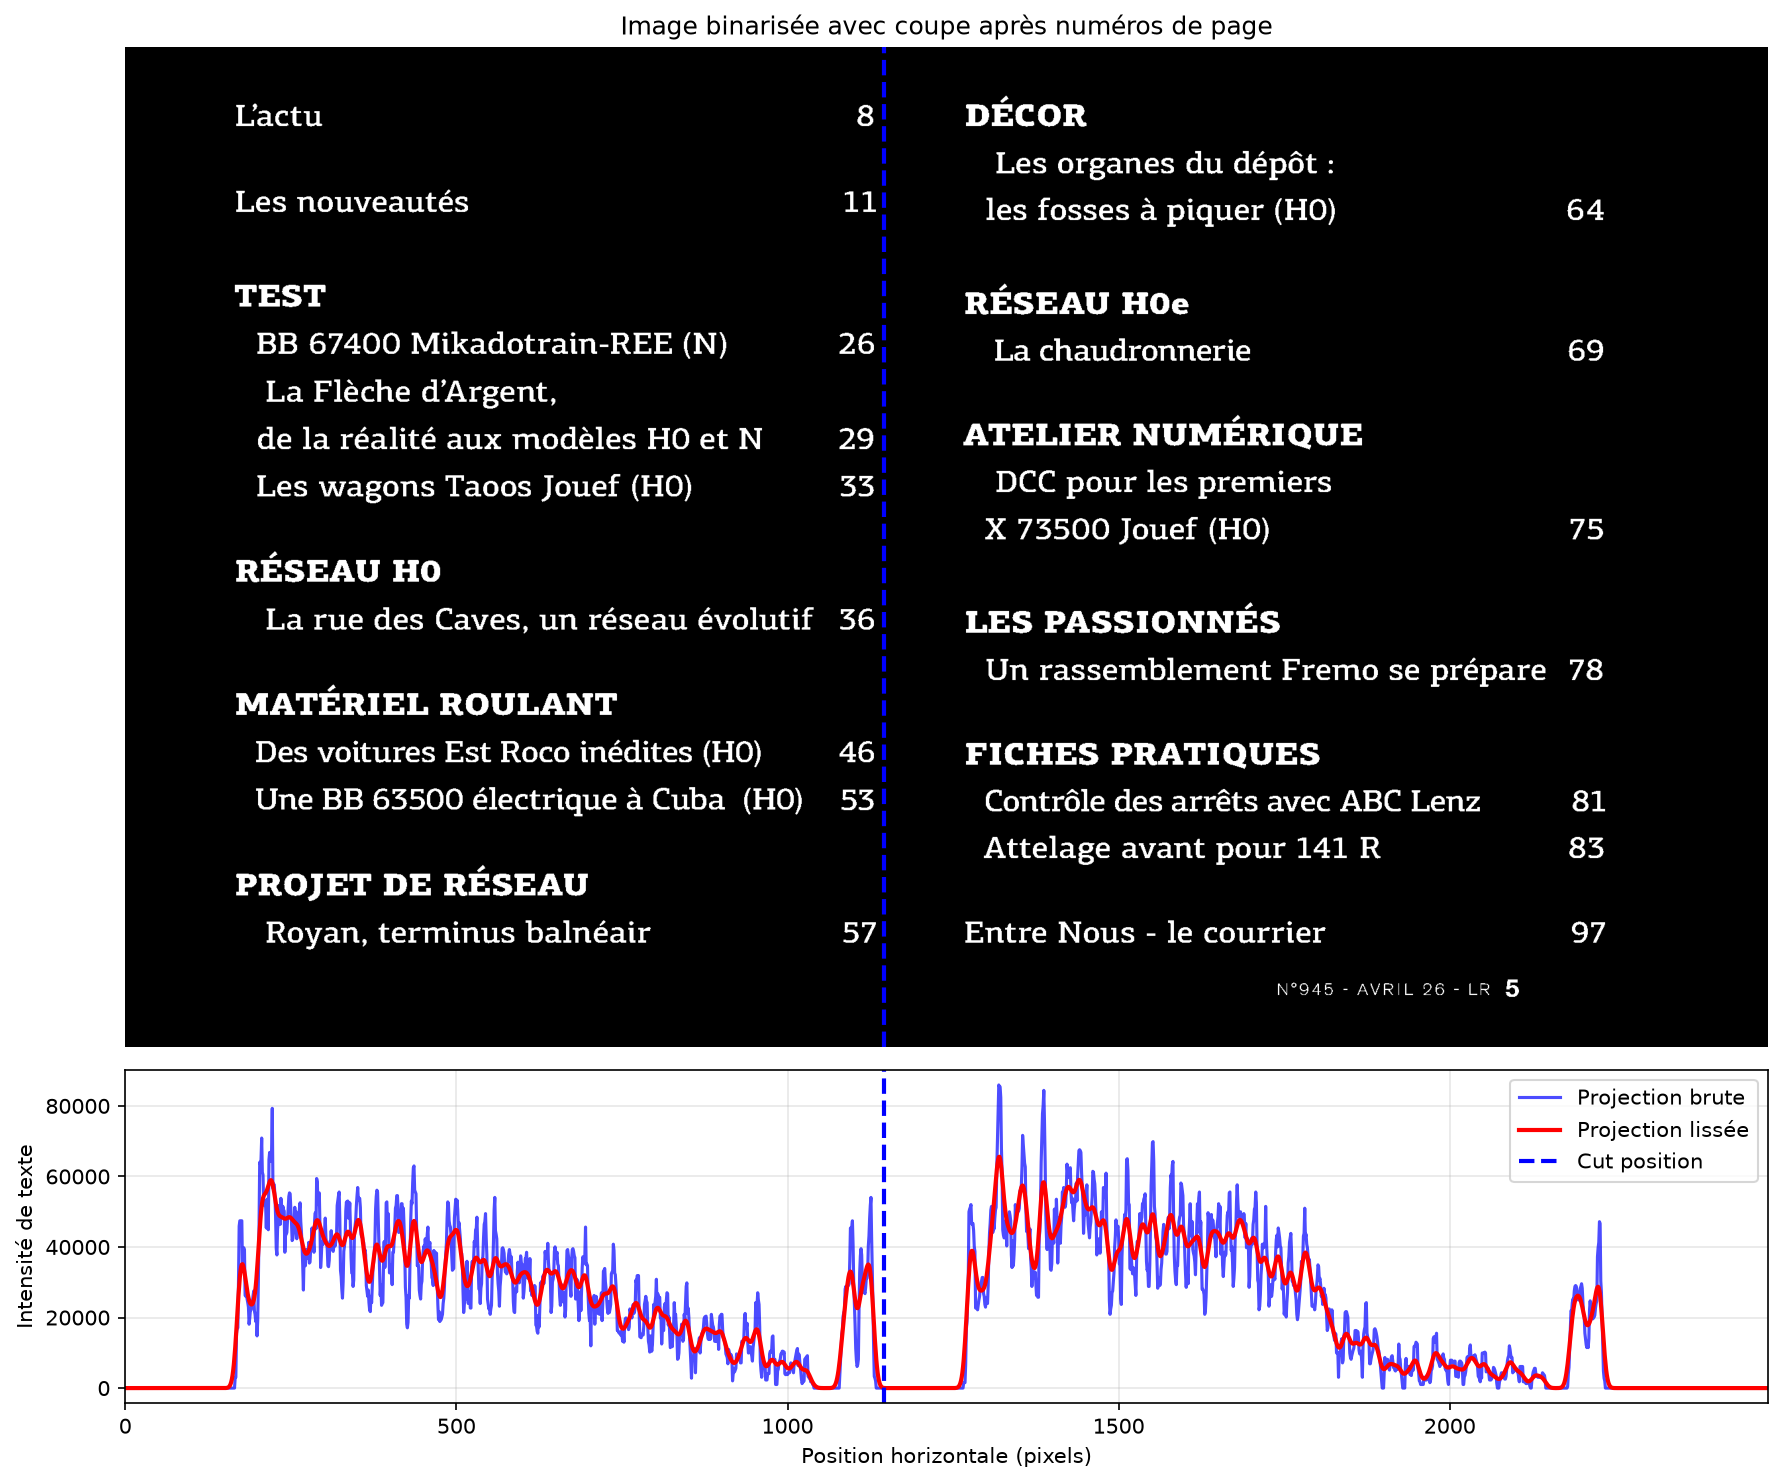Click legend entry 'Cut position'

click(x=1639, y=1162)
